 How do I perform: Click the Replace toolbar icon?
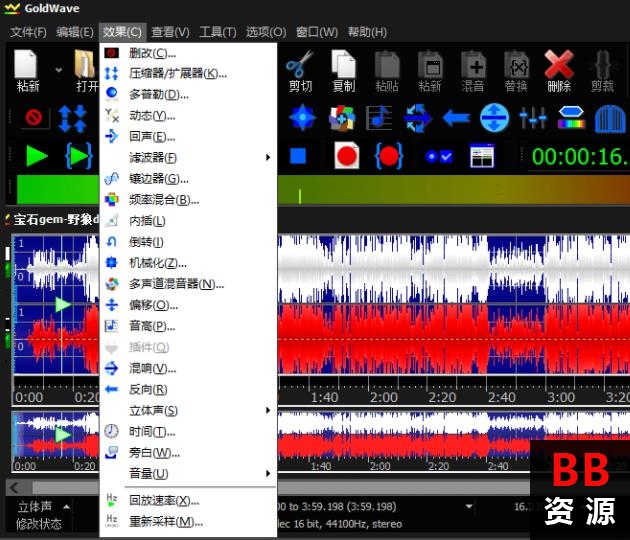coord(516,64)
